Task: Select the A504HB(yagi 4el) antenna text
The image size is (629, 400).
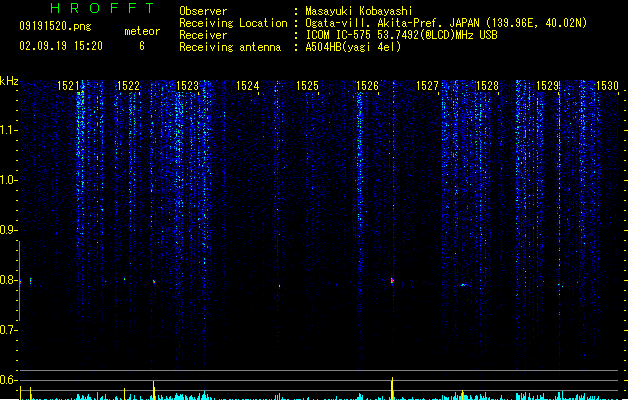Action: pyautogui.click(x=353, y=47)
